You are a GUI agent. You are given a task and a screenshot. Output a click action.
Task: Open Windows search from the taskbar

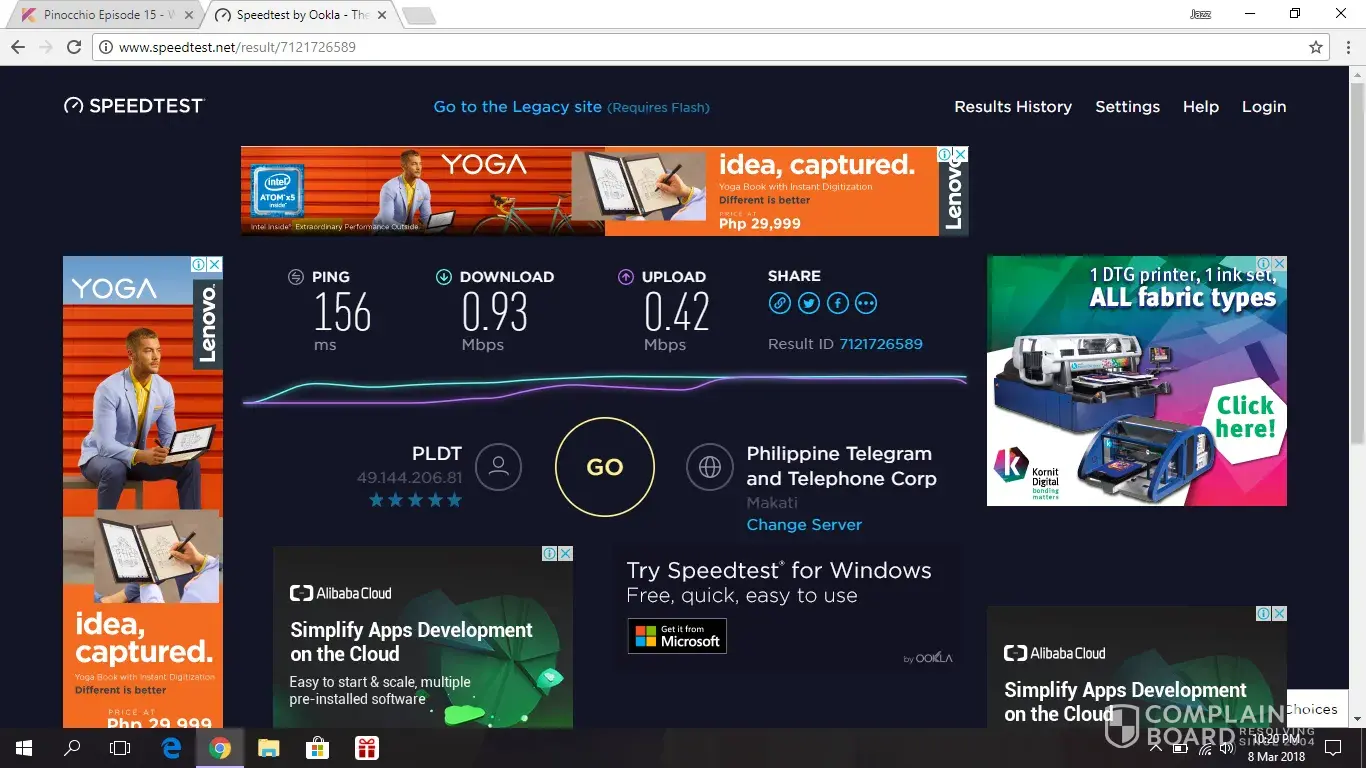72,748
